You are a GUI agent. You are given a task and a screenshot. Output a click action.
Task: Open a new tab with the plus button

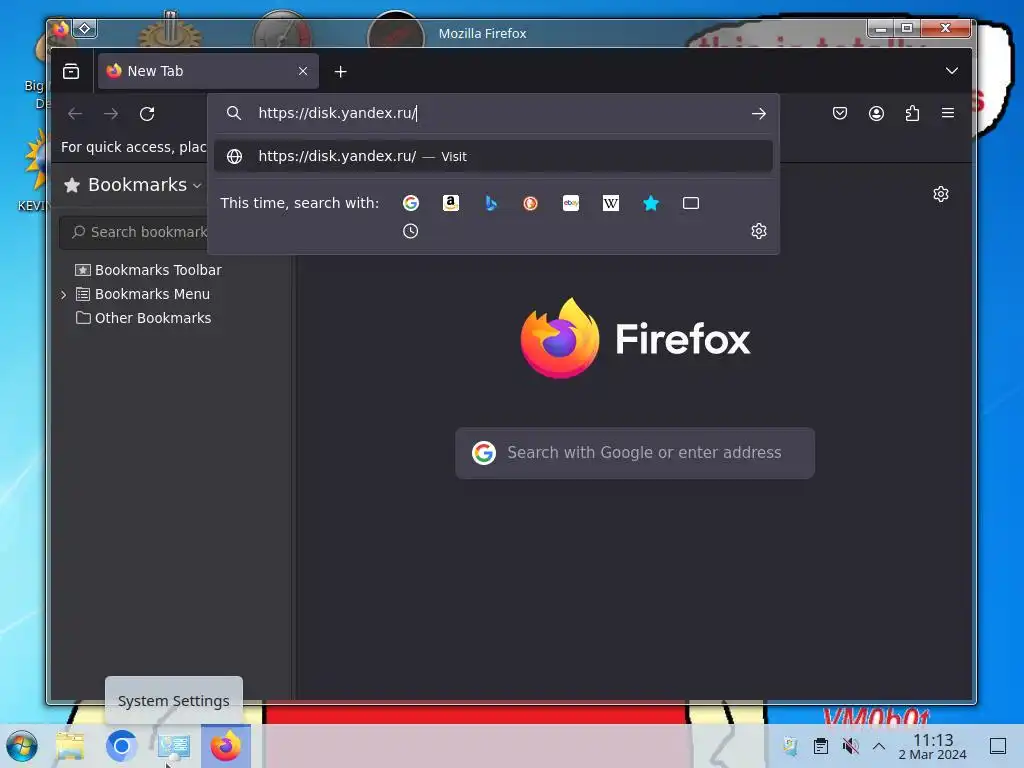340,71
